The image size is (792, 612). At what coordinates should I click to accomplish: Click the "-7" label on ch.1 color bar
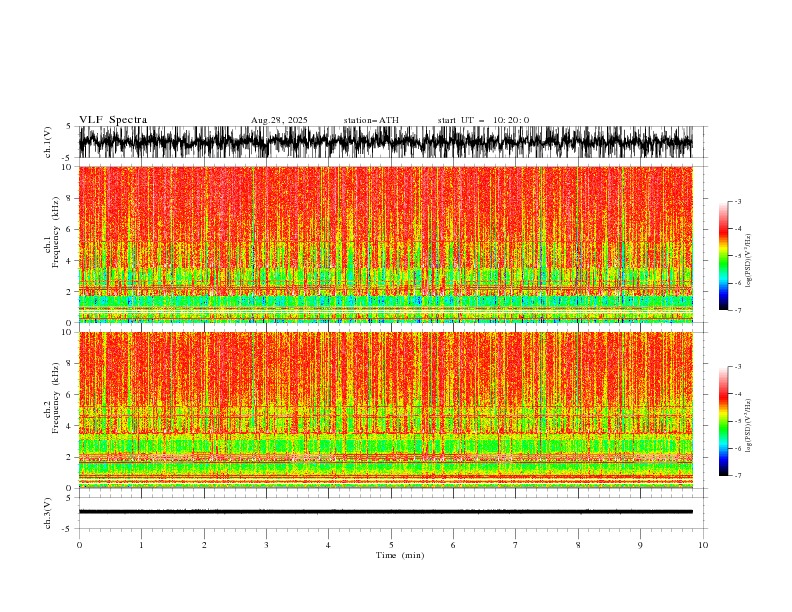click(x=738, y=310)
